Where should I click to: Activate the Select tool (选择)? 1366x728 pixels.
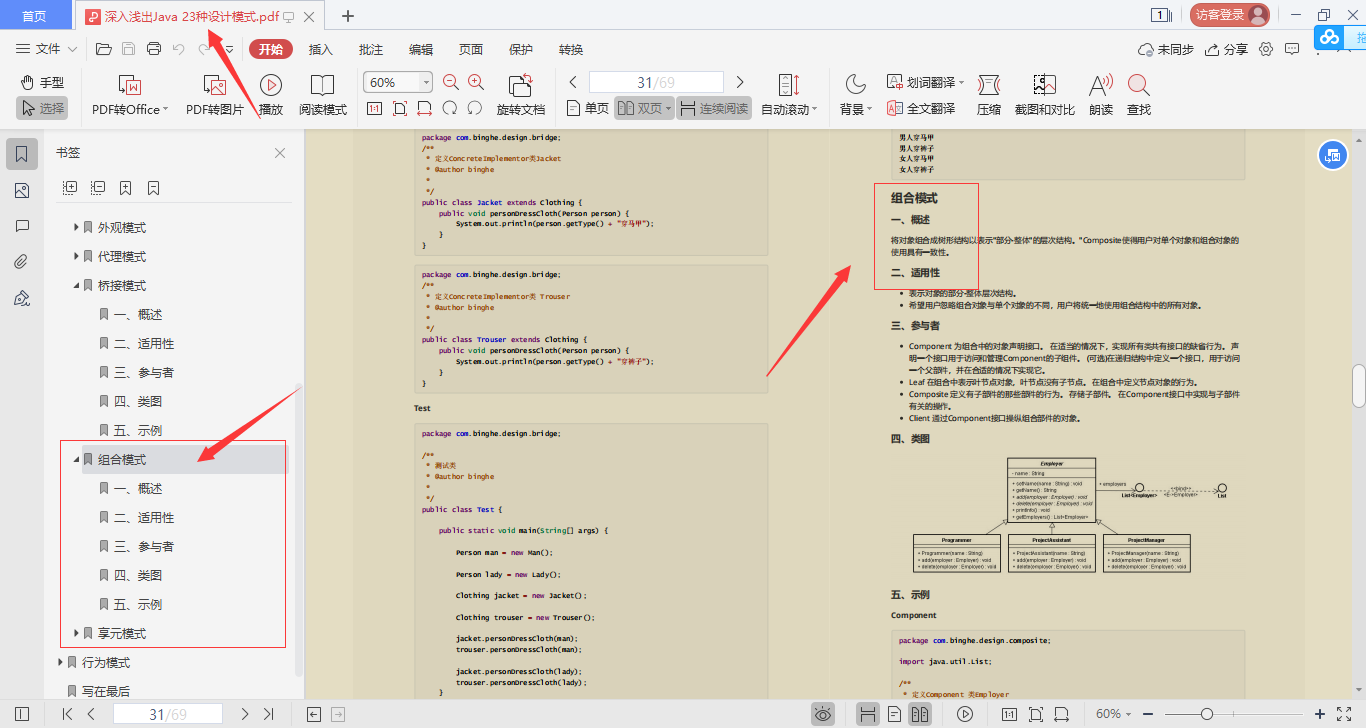(42, 108)
